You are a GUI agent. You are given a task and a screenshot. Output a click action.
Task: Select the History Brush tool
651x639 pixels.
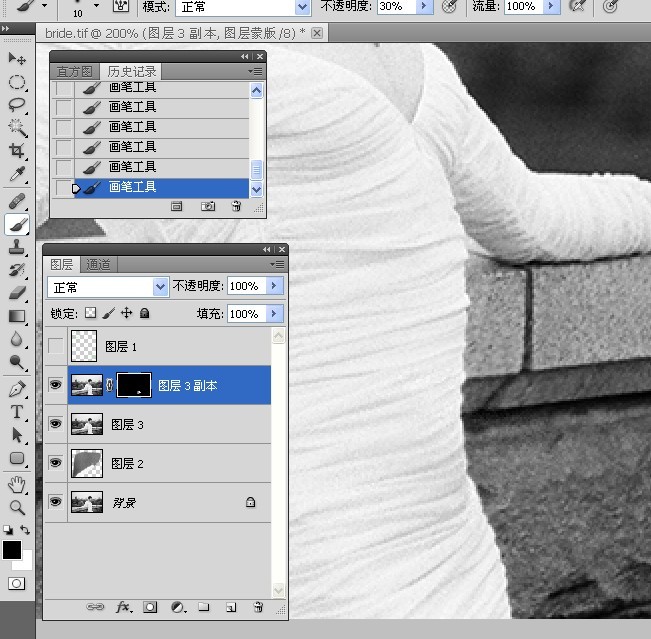pos(17,270)
